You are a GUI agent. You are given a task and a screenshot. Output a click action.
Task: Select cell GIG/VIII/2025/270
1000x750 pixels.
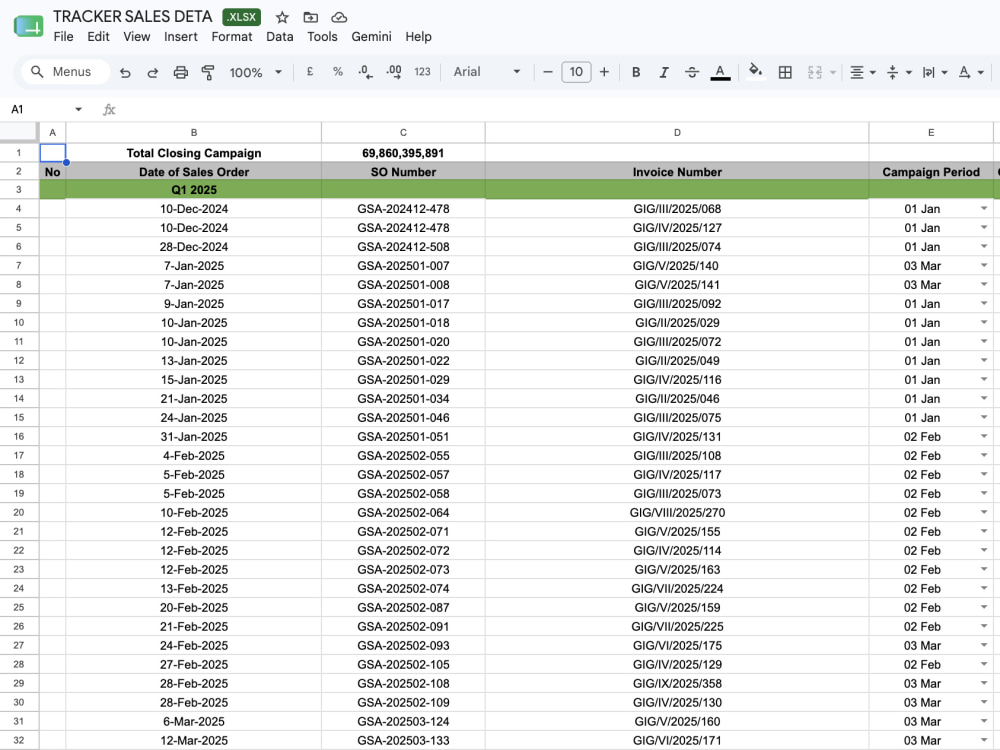(677, 513)
